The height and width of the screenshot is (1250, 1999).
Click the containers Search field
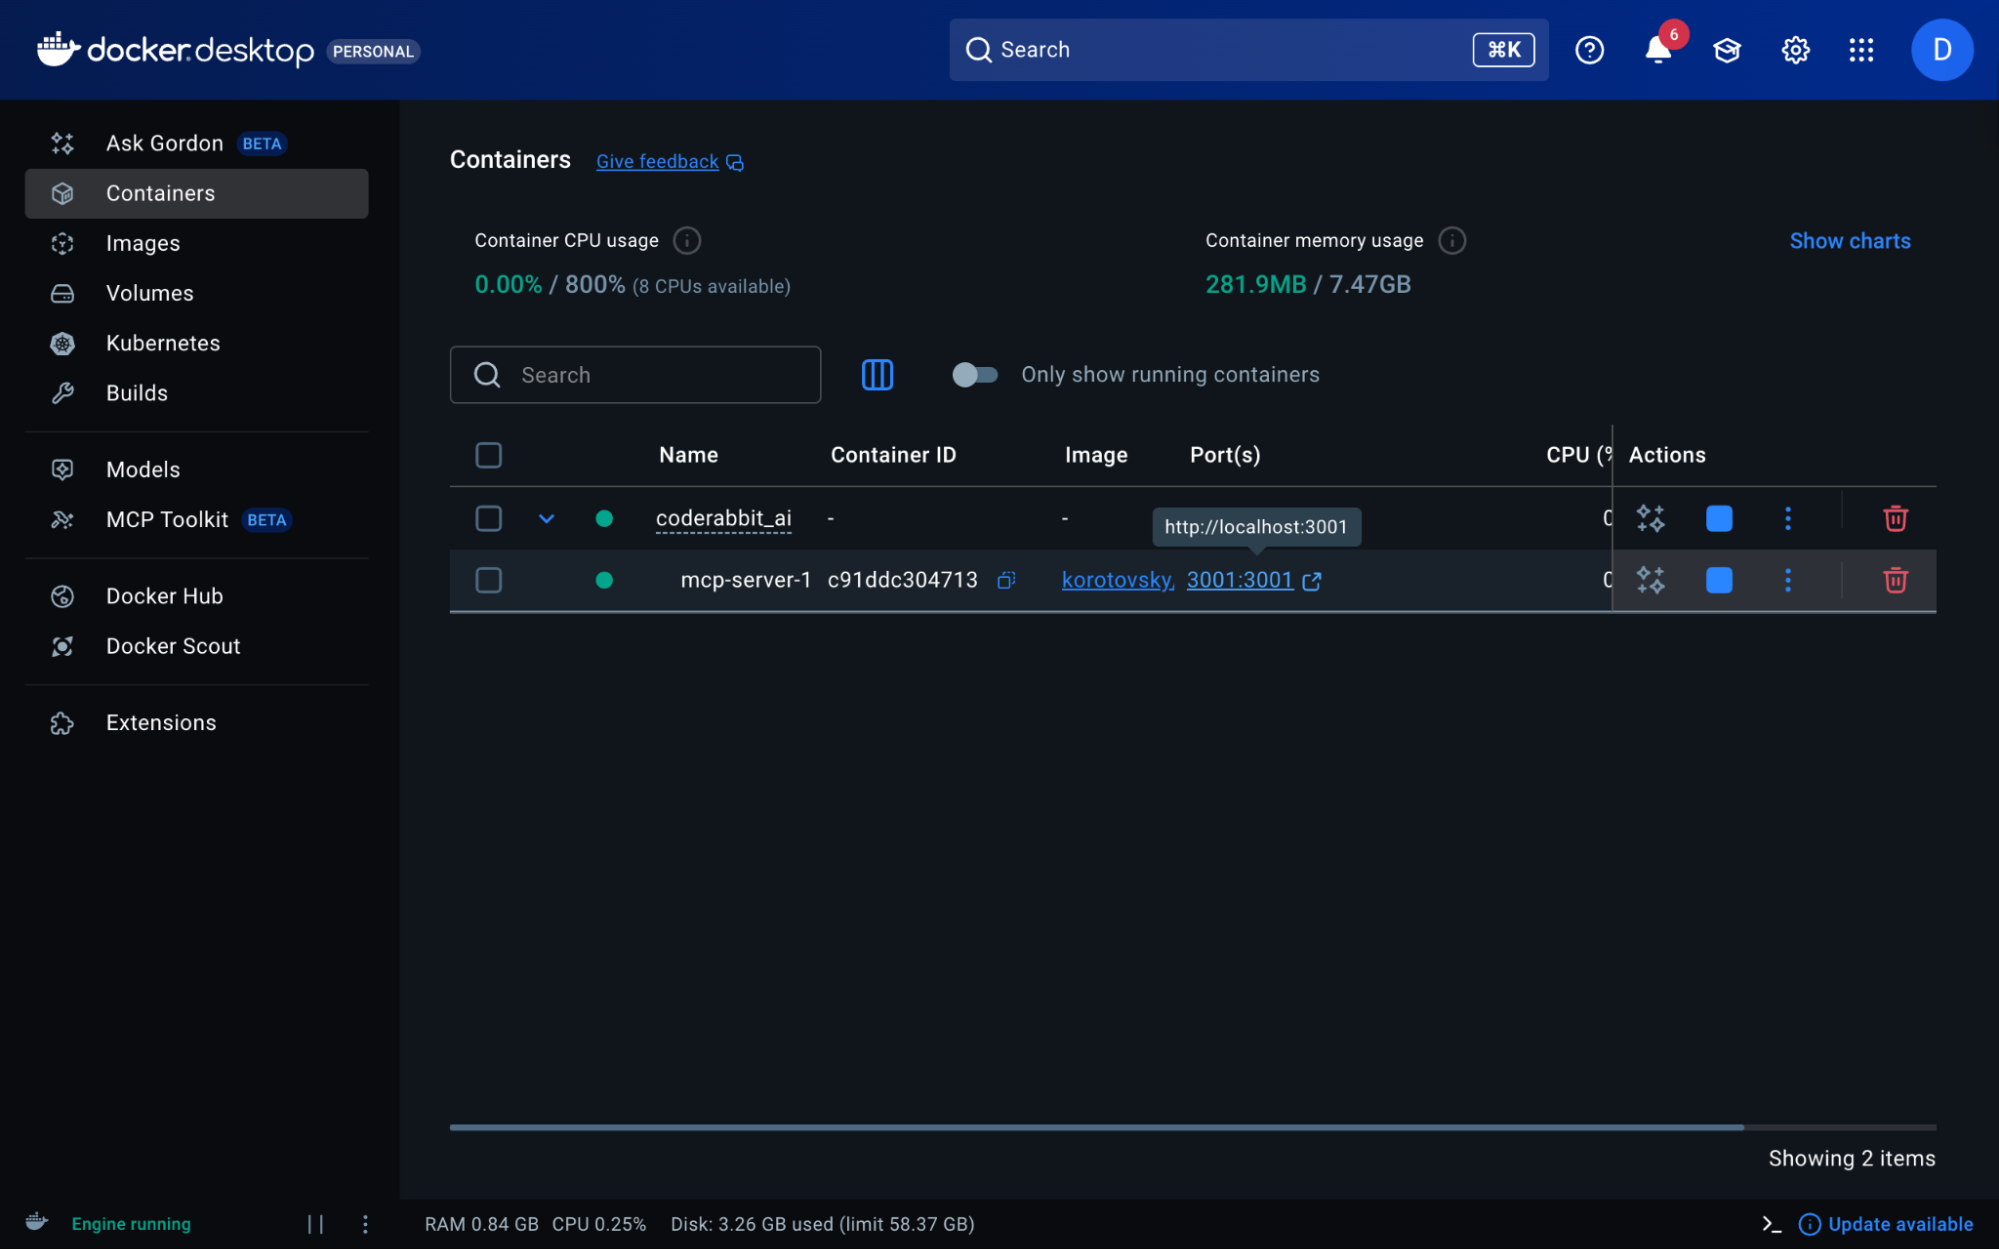(650, 375)
